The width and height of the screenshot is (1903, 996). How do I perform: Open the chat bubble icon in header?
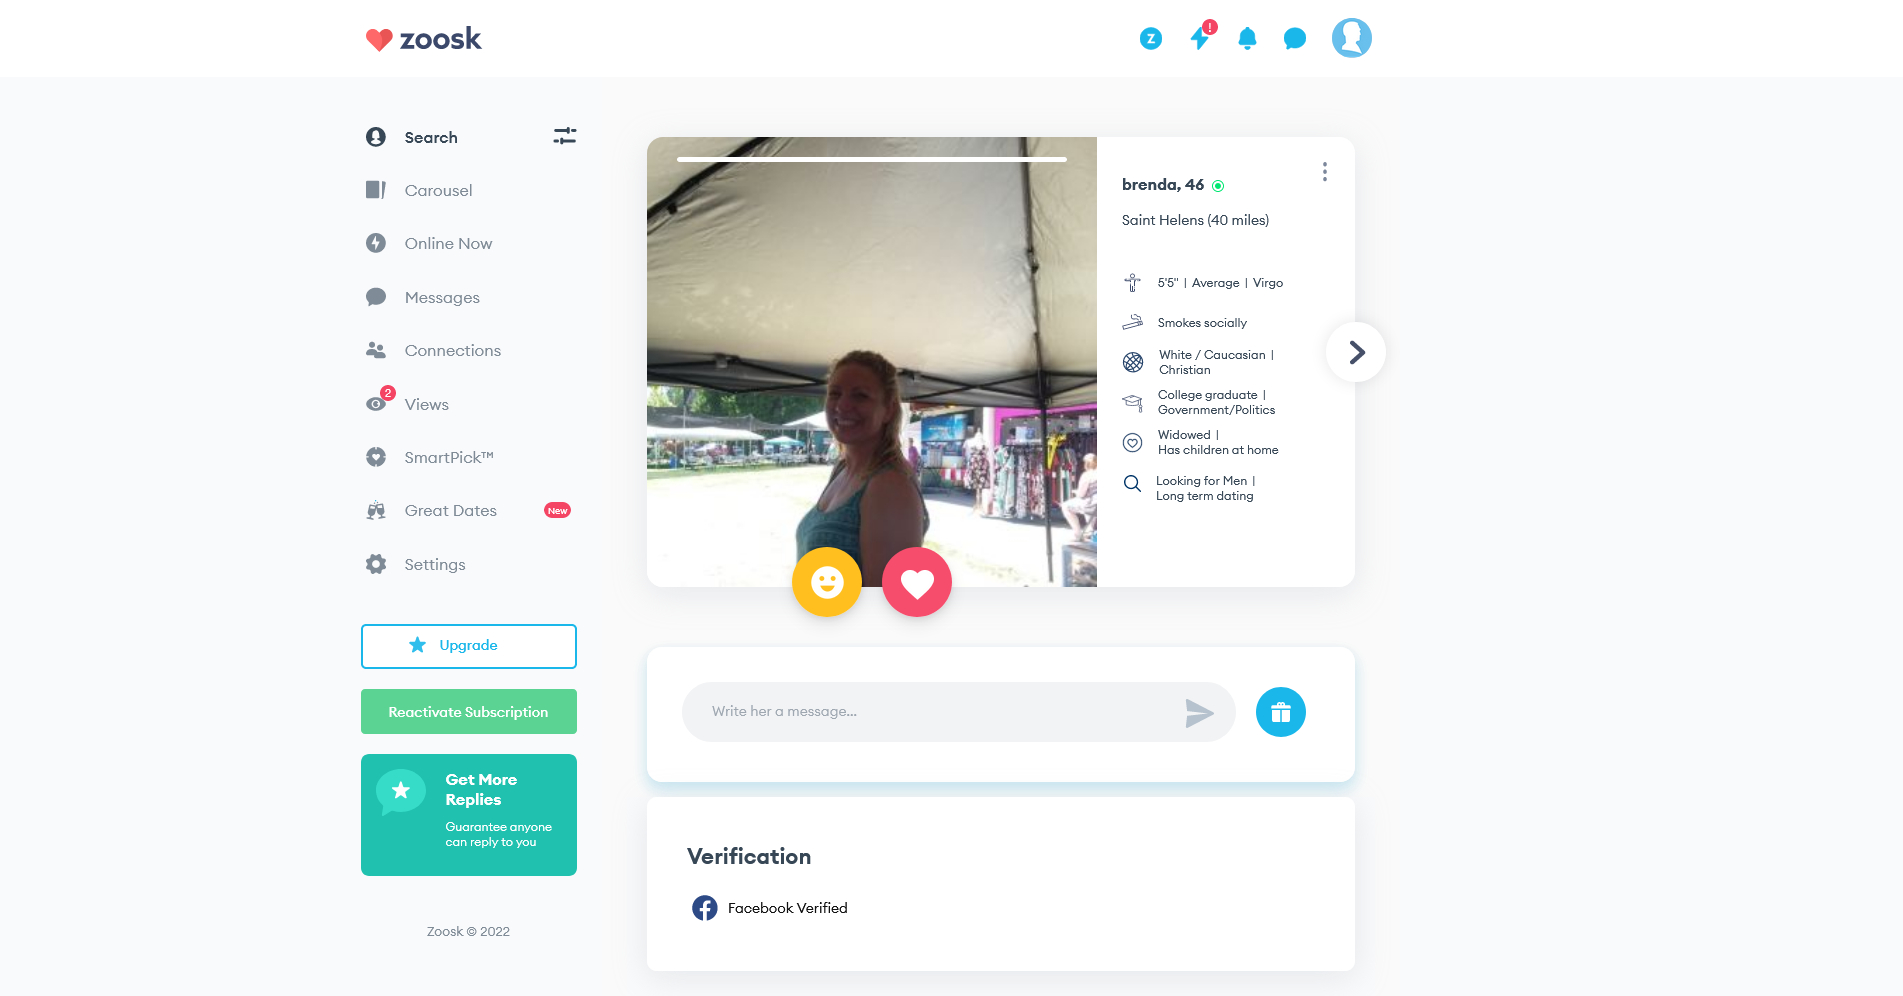[x=1295, y=39]
